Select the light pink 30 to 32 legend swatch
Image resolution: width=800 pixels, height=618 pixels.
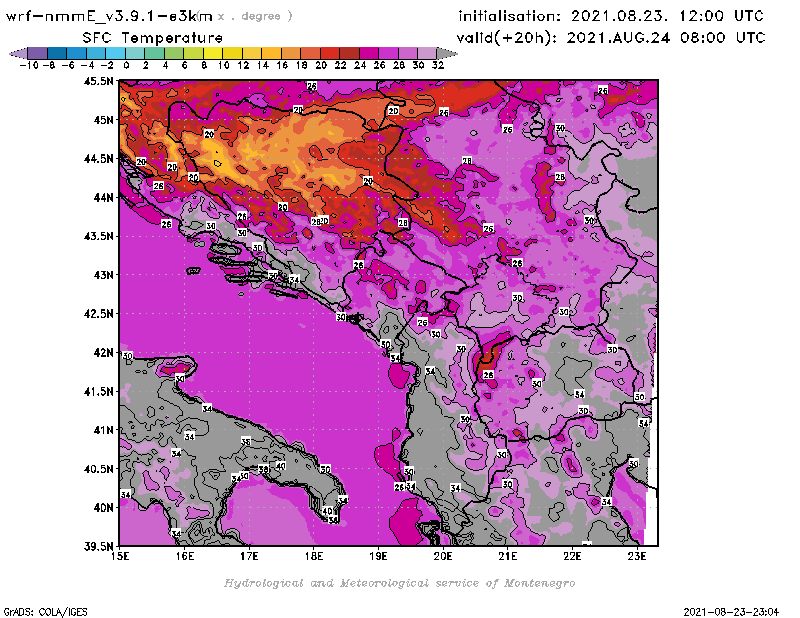point(427,53)
